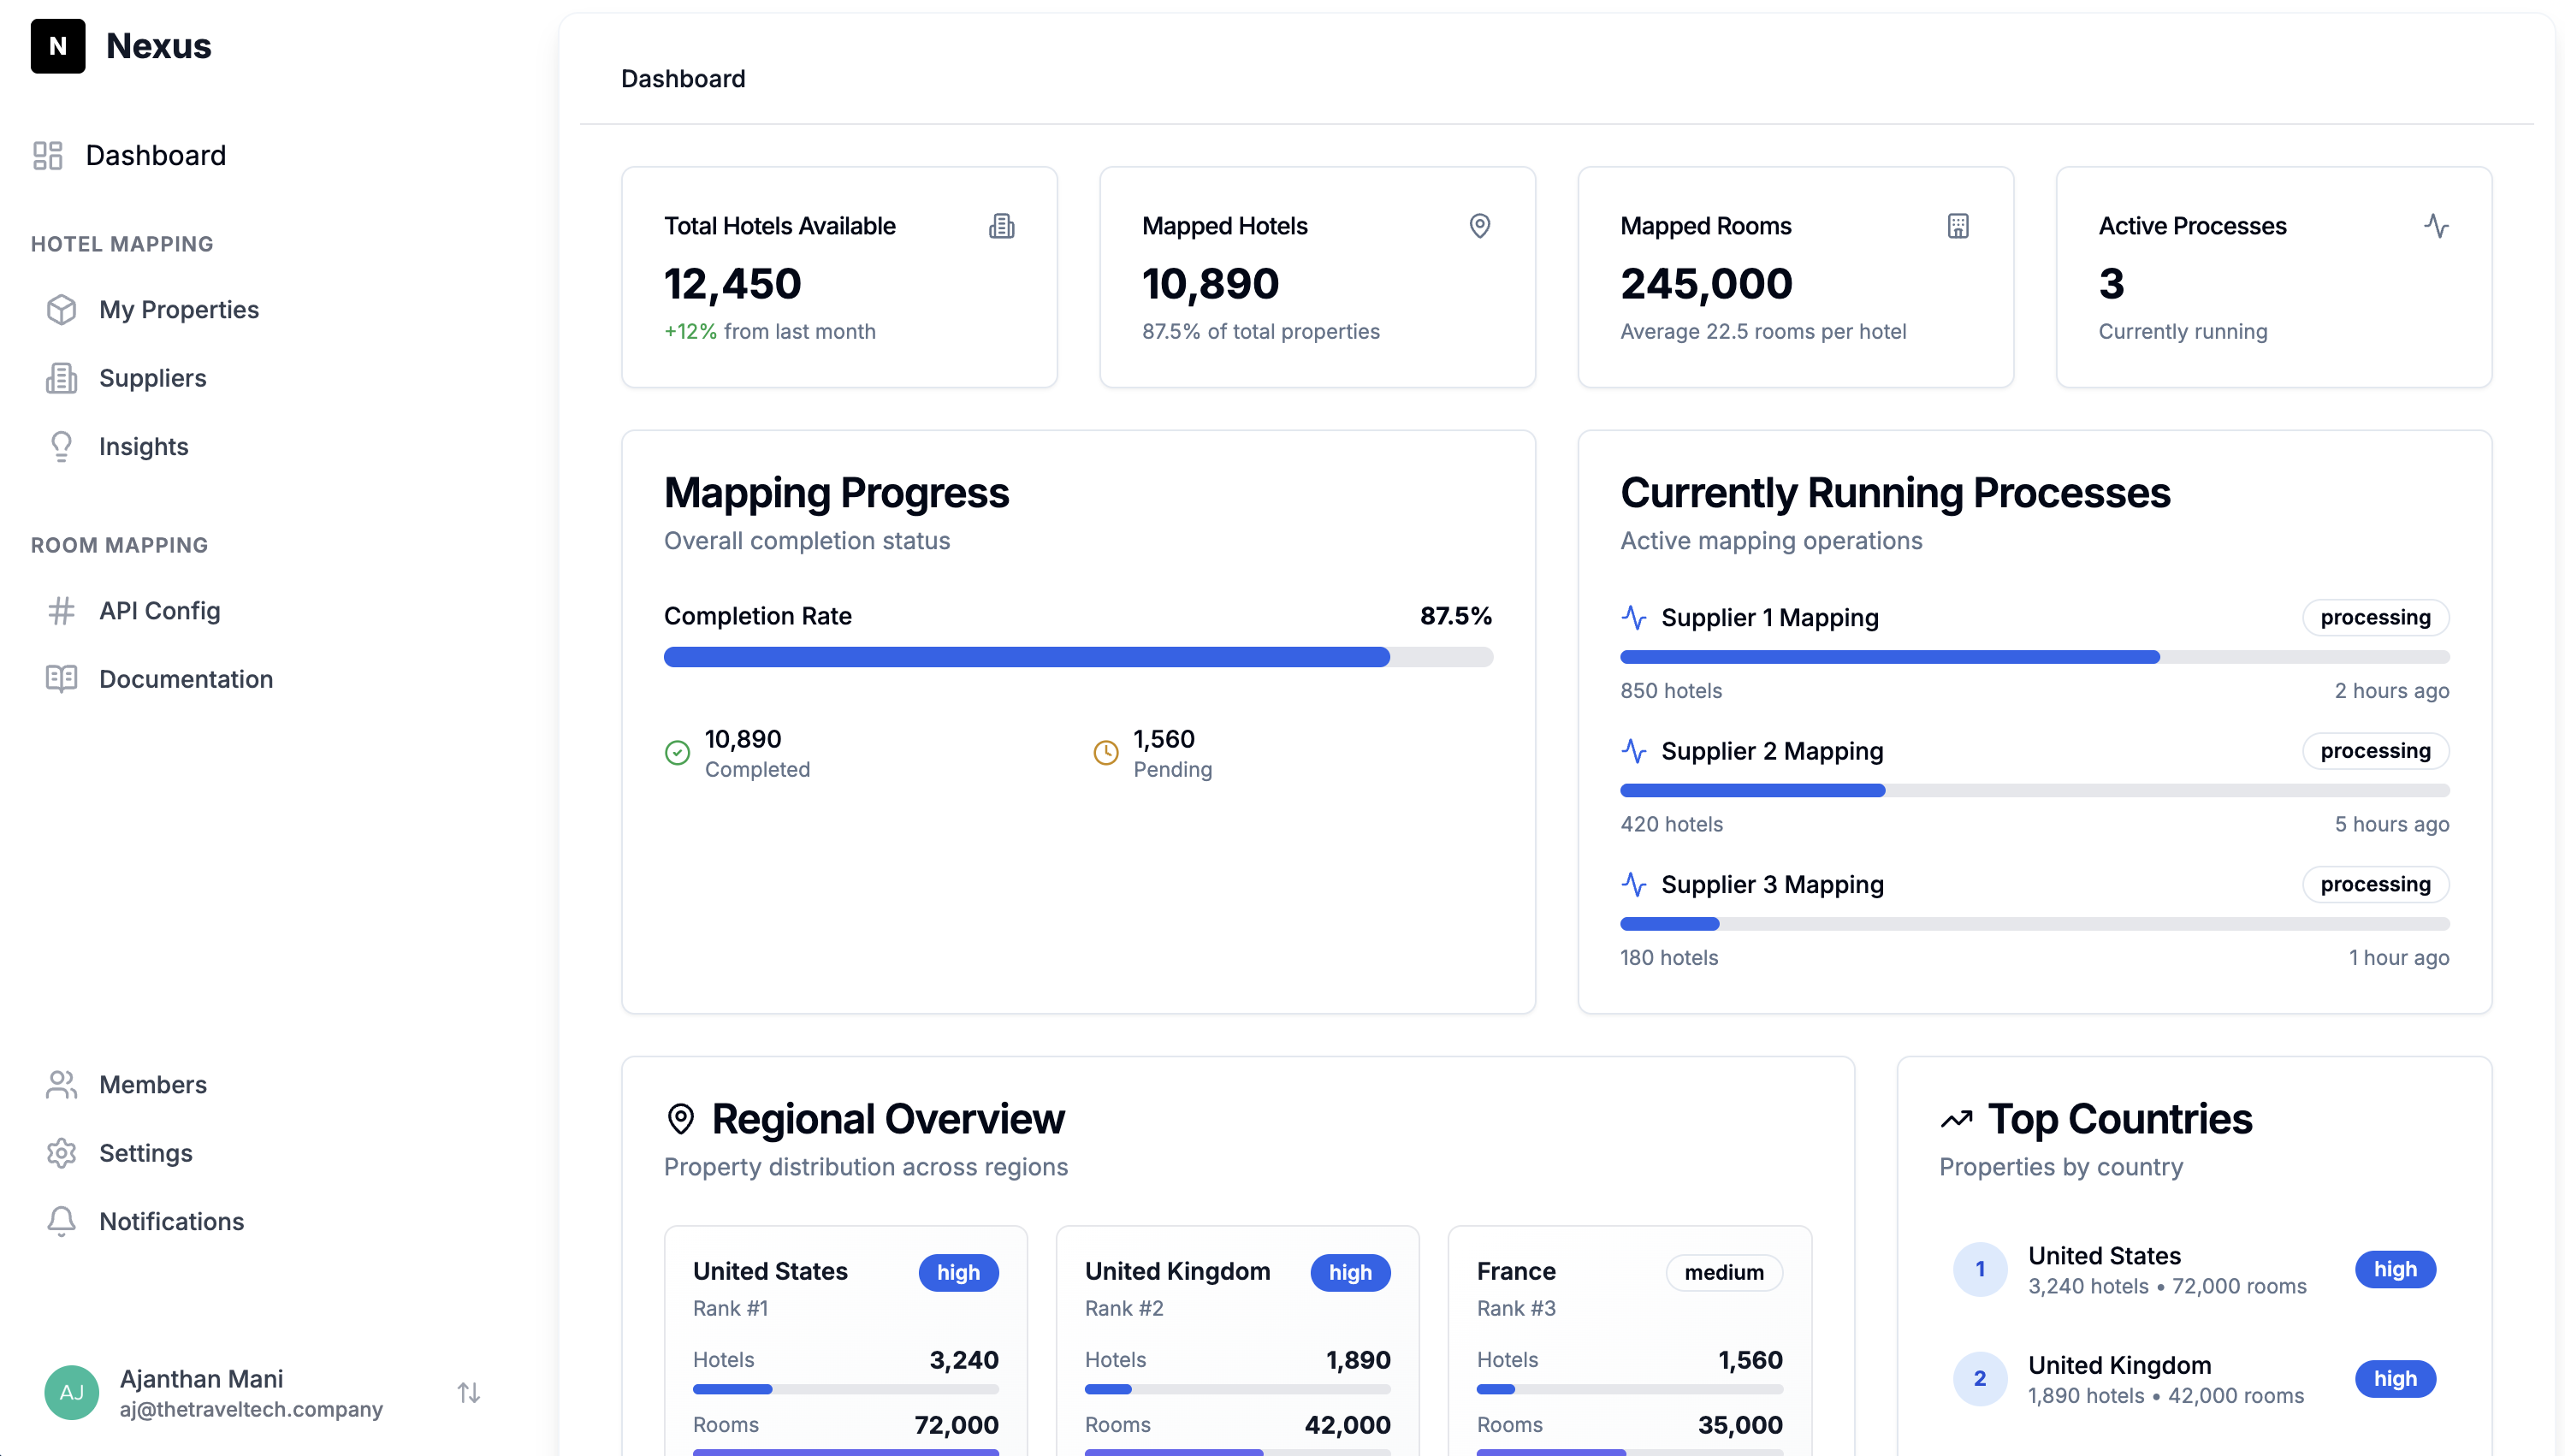Viewport: 2565px width, 1456px height.
Task: Click the sort arrows beside the user profile
Action: 468,1391
